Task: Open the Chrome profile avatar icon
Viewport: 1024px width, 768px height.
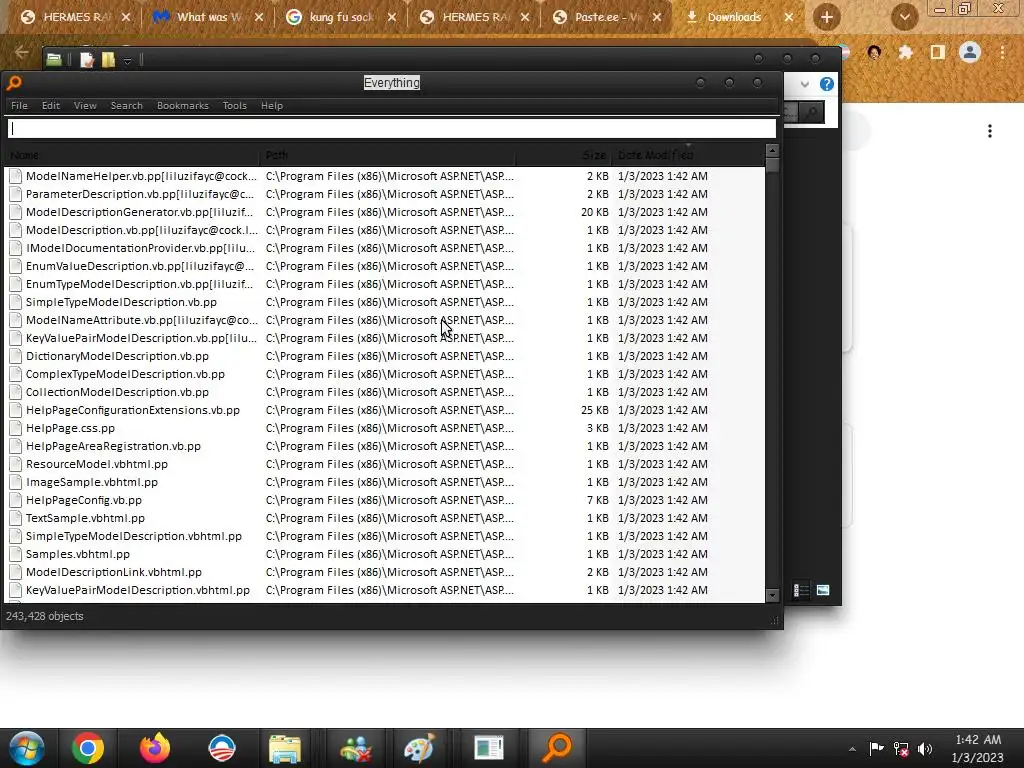Action: tap(970, 52)
